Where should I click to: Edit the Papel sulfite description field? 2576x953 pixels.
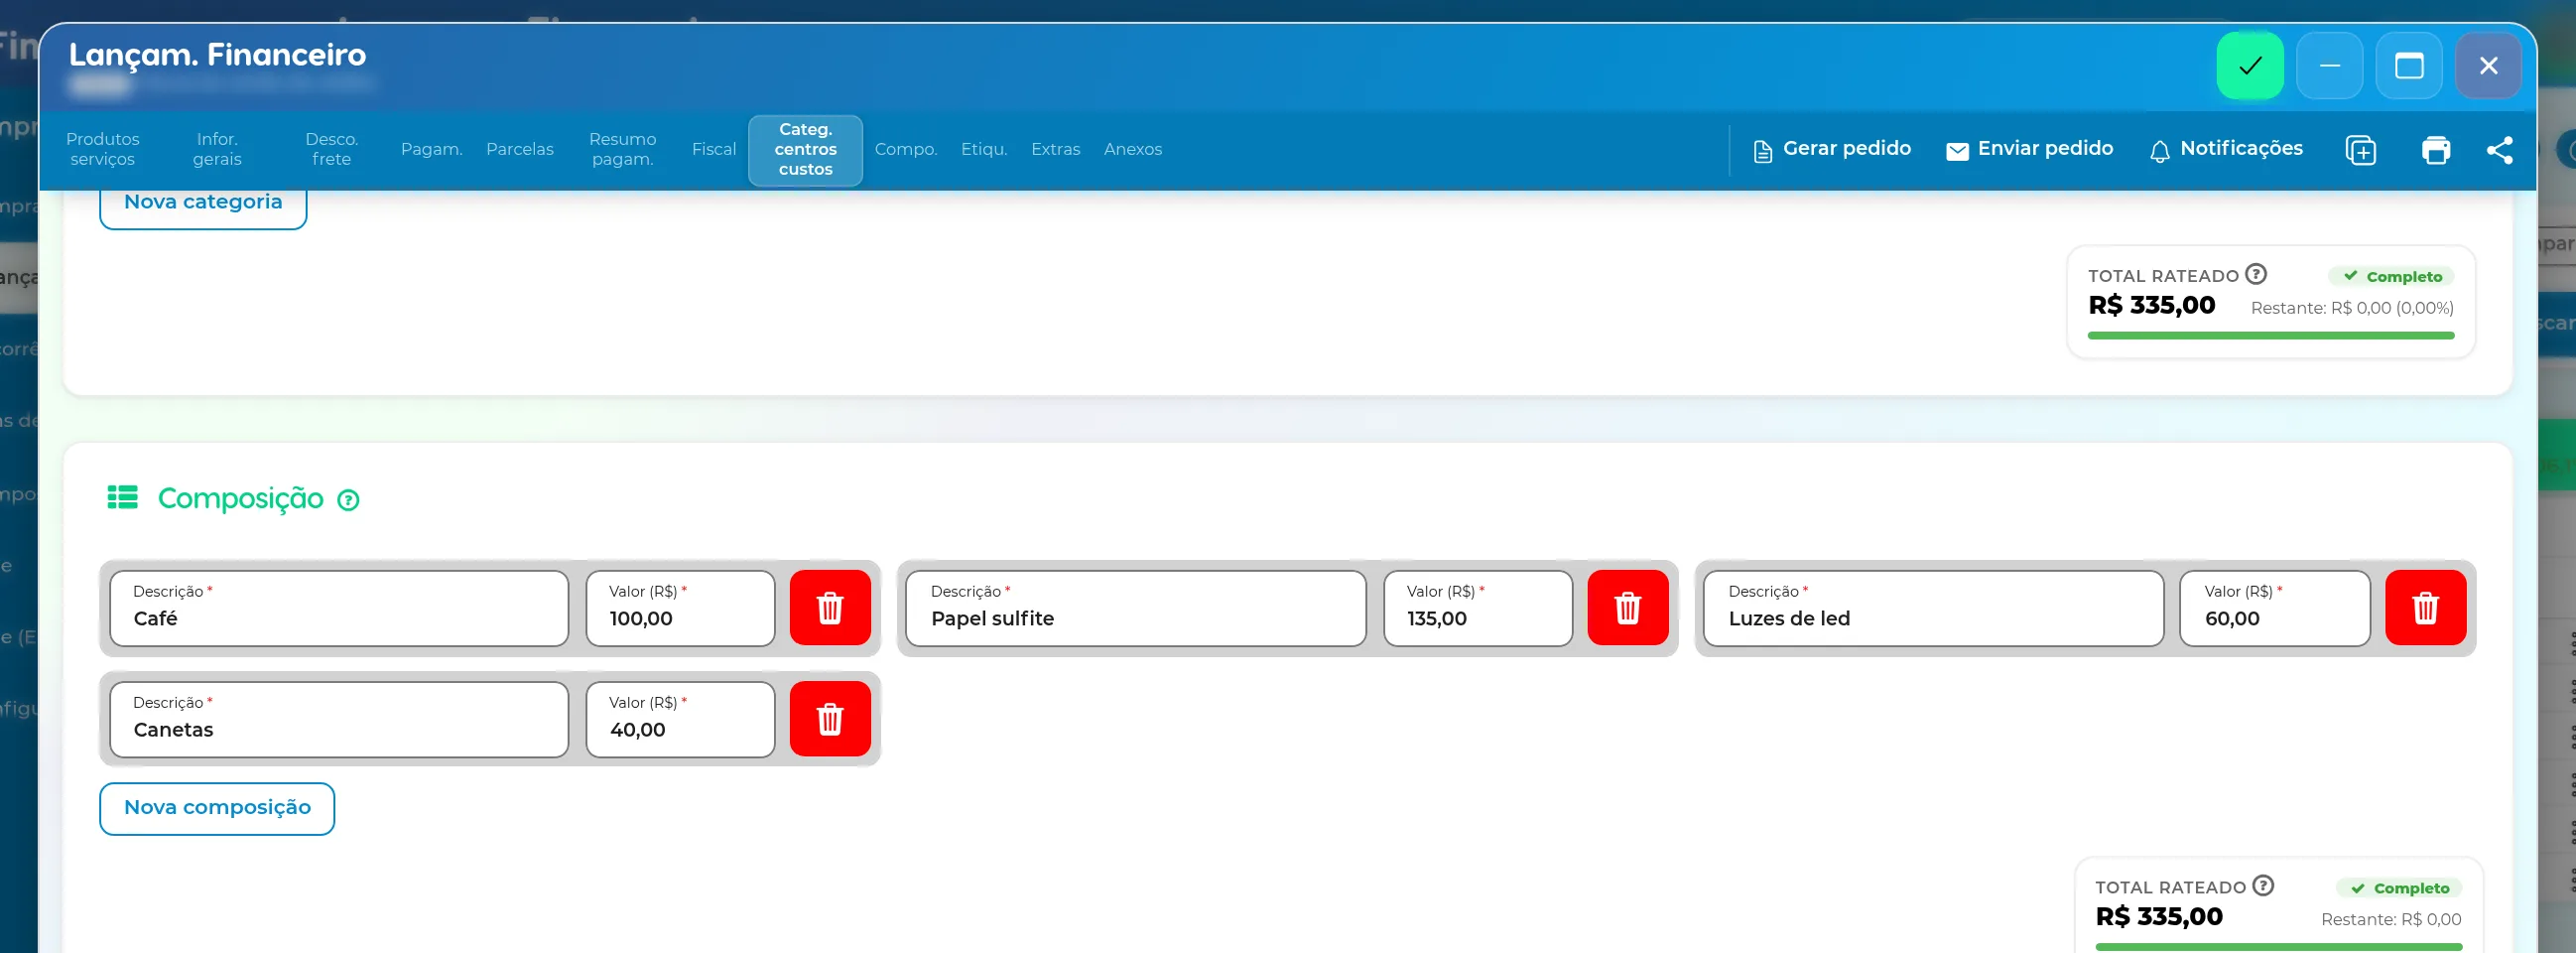1136,608
